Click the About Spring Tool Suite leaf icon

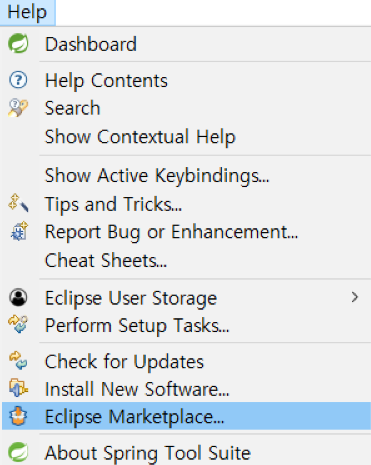pyautogui.click(x=18, y=452)
